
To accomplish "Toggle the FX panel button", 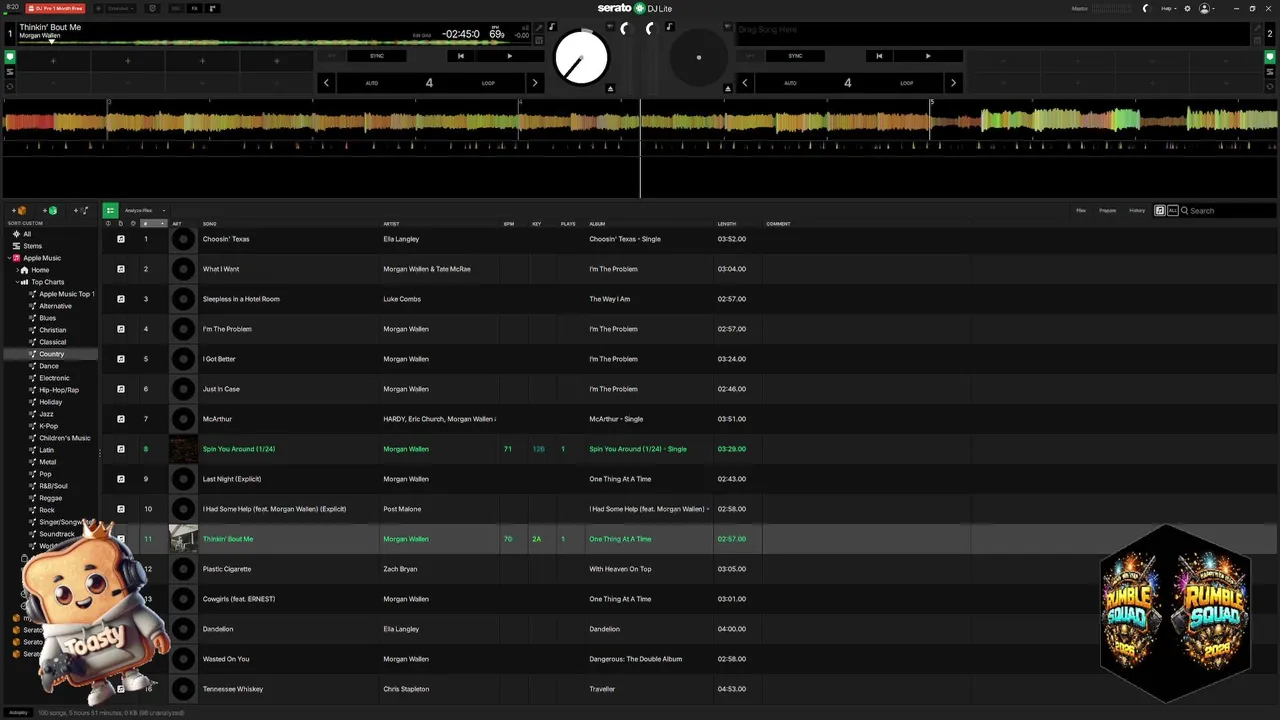I will 194,9.
